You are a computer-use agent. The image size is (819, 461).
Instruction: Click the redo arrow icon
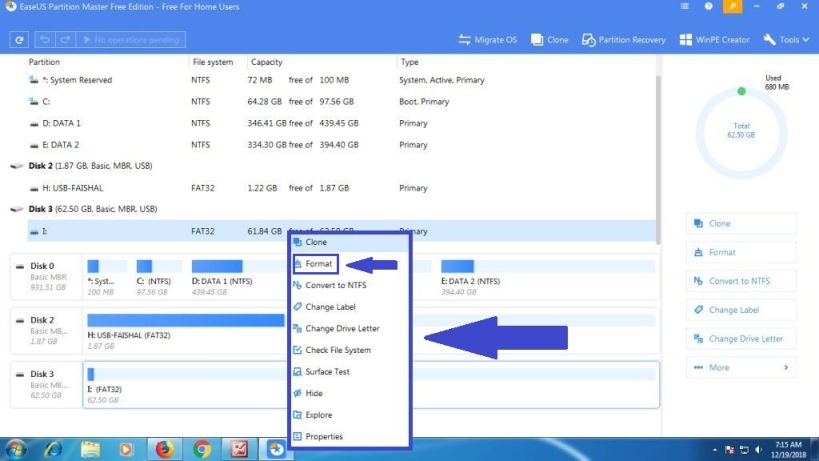pyautogui.click(x=65, y=40)
